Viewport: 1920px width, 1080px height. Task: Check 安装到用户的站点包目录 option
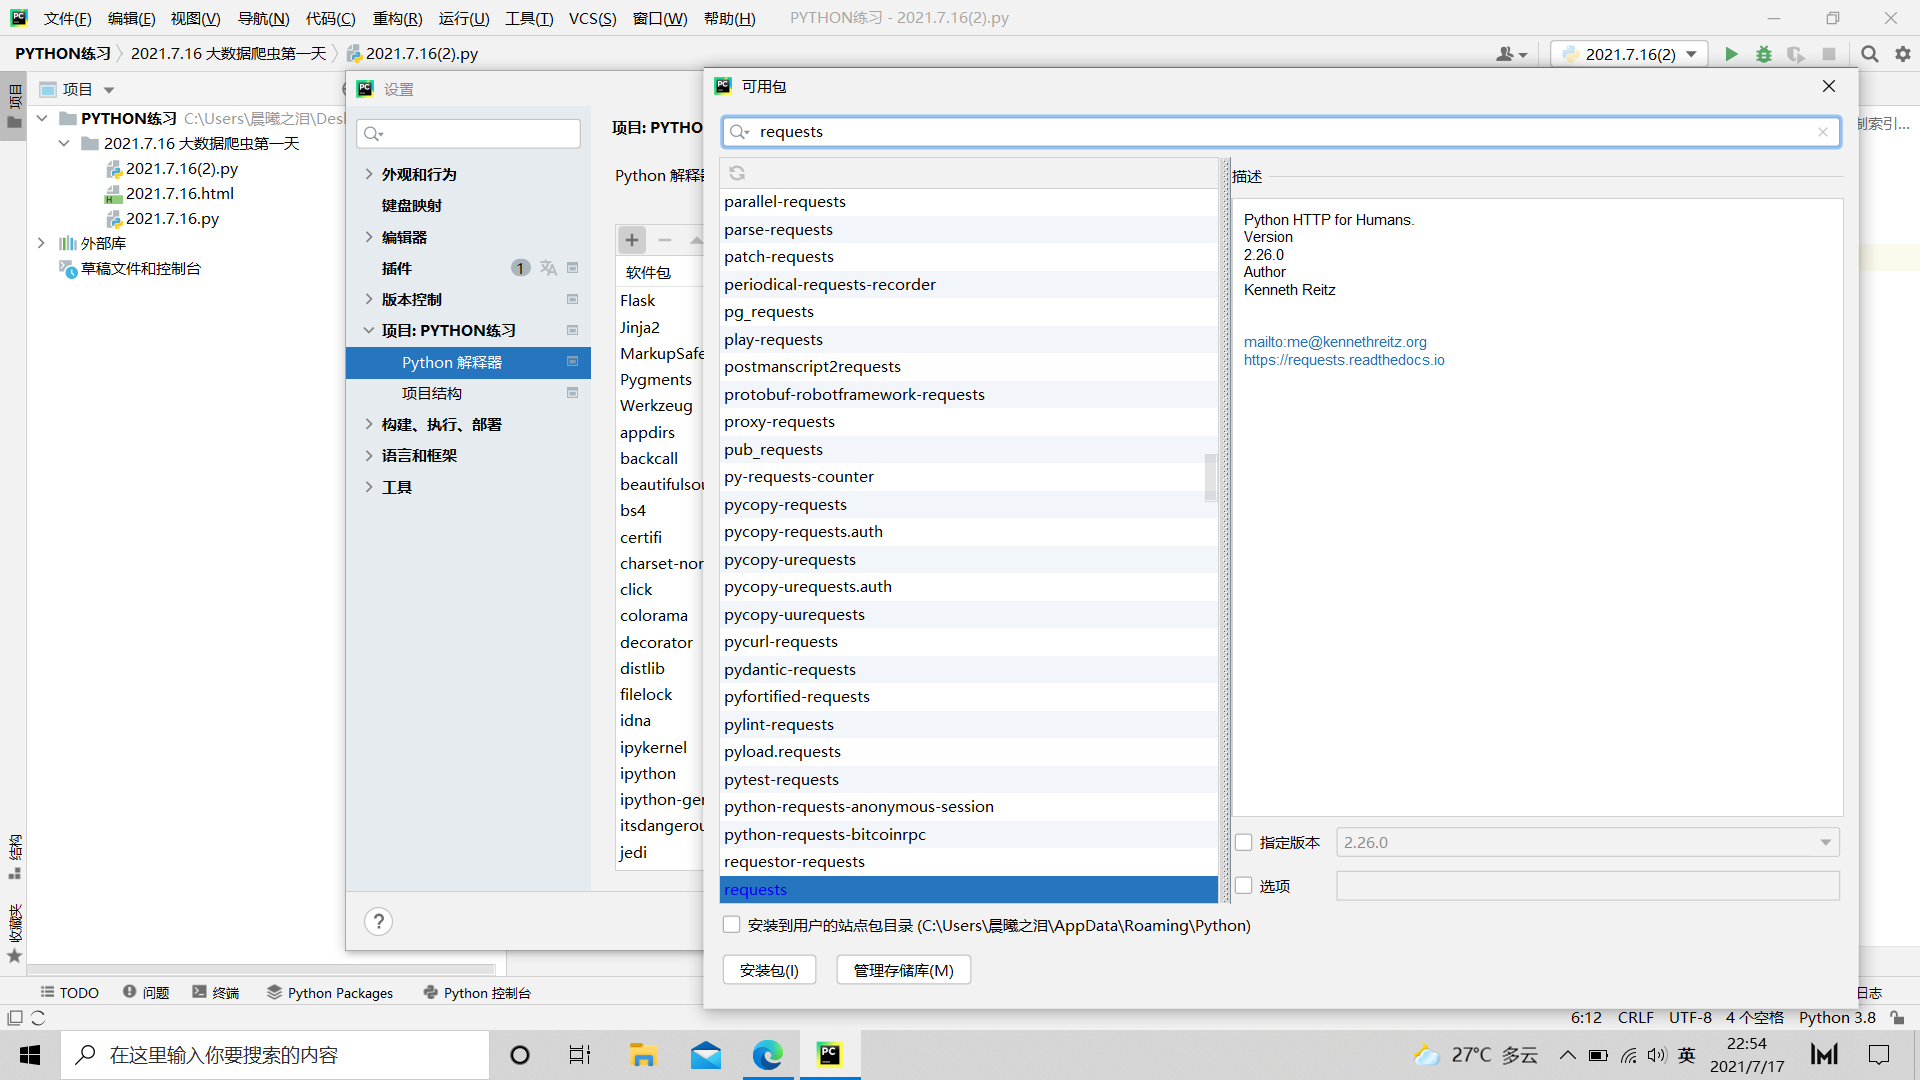tap(731, 924)
